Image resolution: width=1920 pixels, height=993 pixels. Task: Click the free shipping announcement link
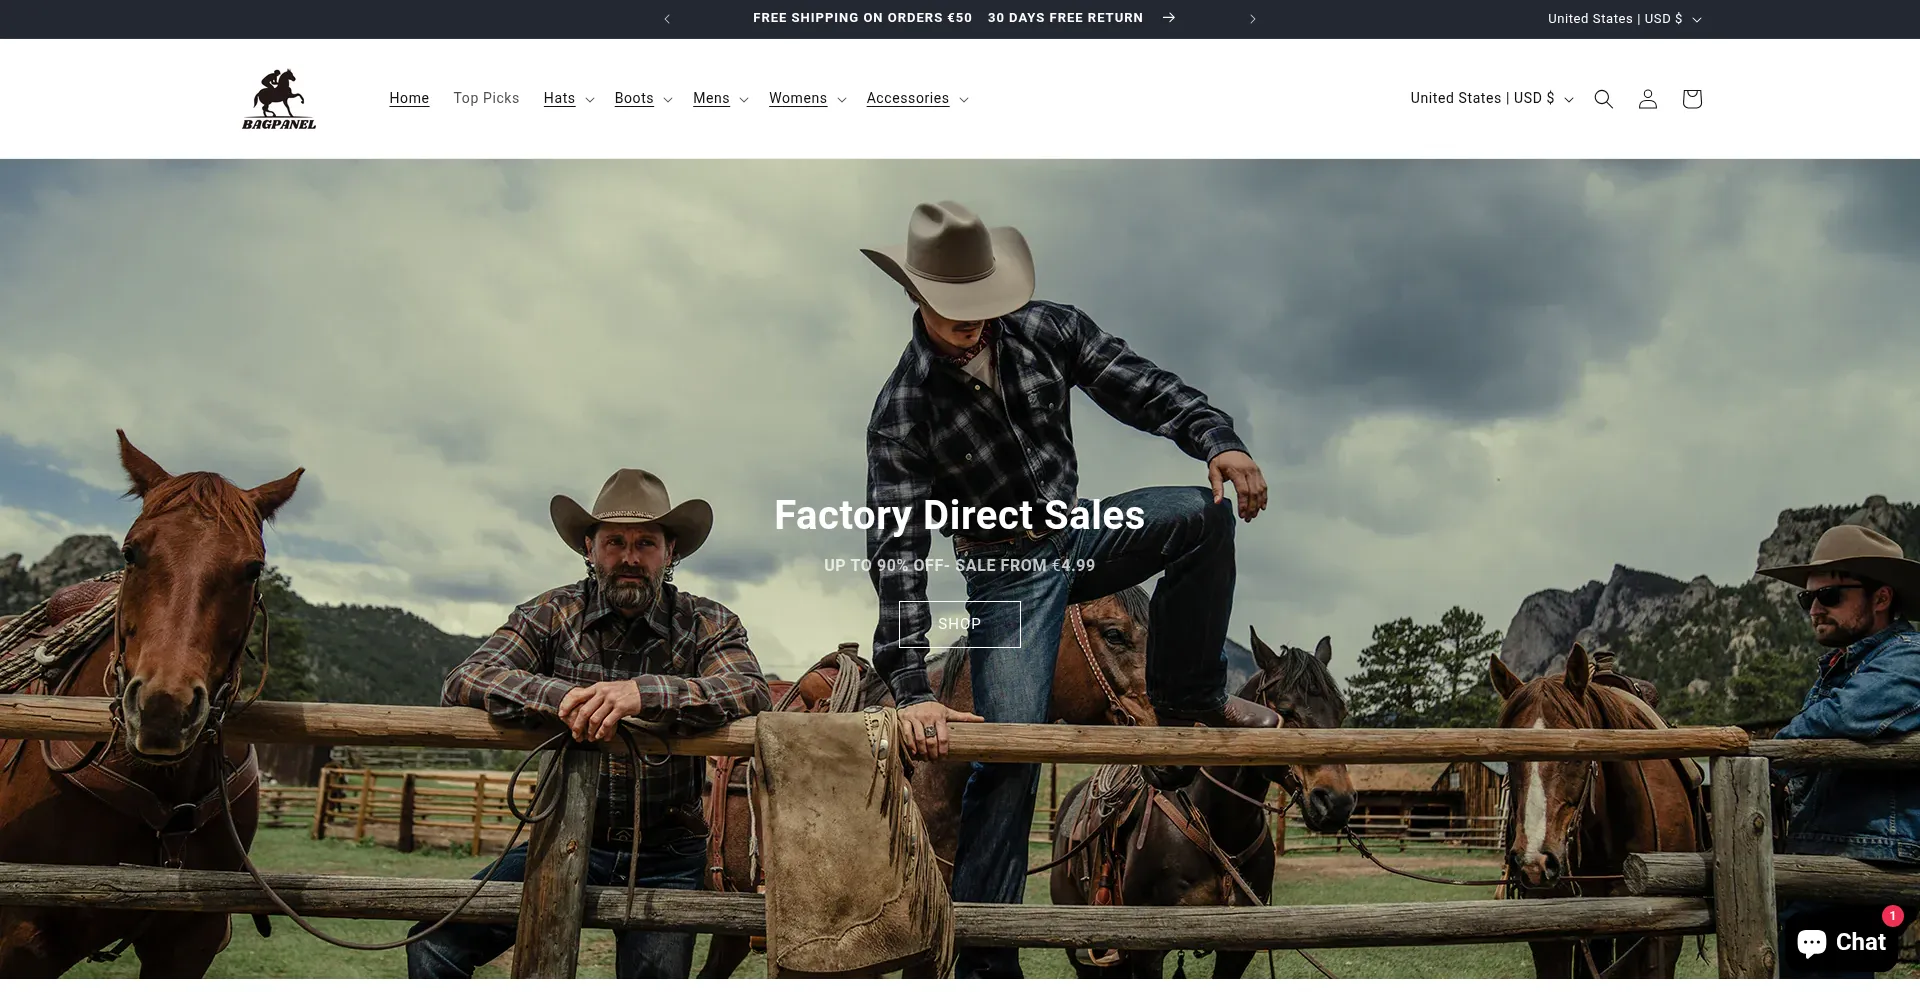click(x=862, y=18)
